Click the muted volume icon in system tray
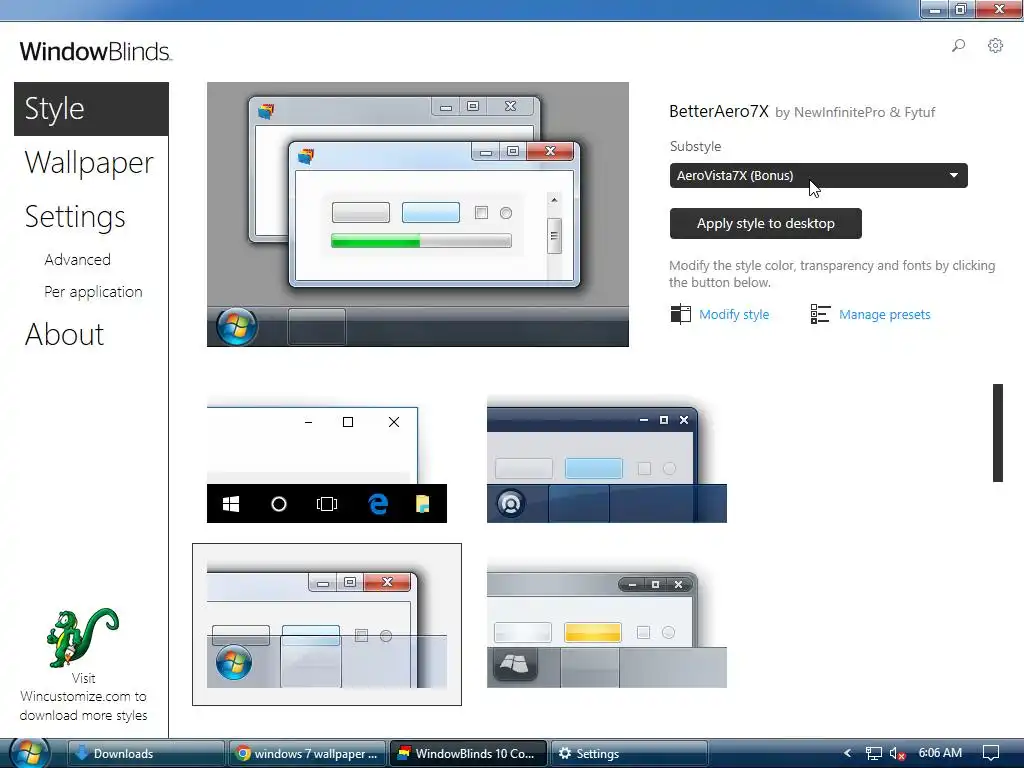Screen dimensions: 1024x768 (897, 754)
